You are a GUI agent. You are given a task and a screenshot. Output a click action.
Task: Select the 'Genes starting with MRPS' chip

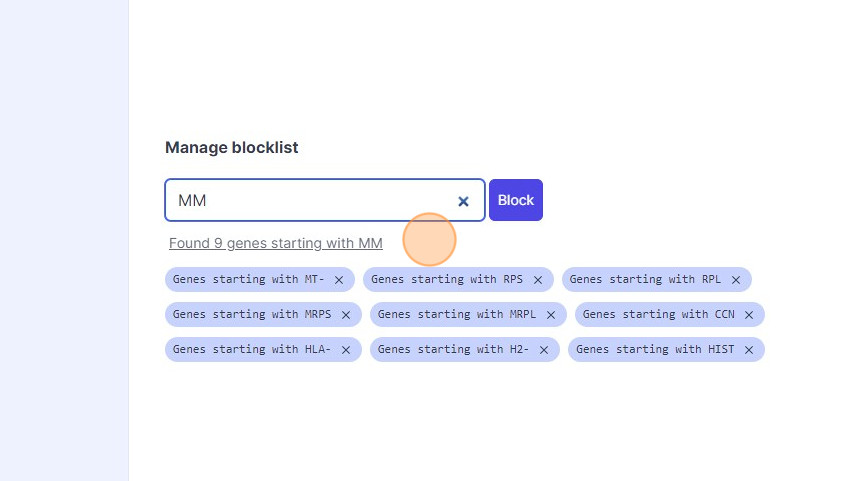[251, 315]
